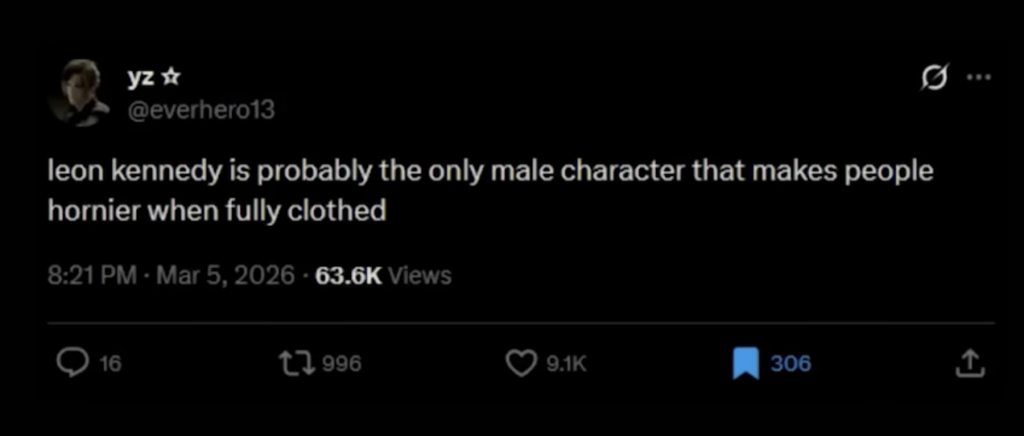This screenshot has height=436, width=1024.
Task: Click the reply count 16
Action: click(x=110, y=365)
